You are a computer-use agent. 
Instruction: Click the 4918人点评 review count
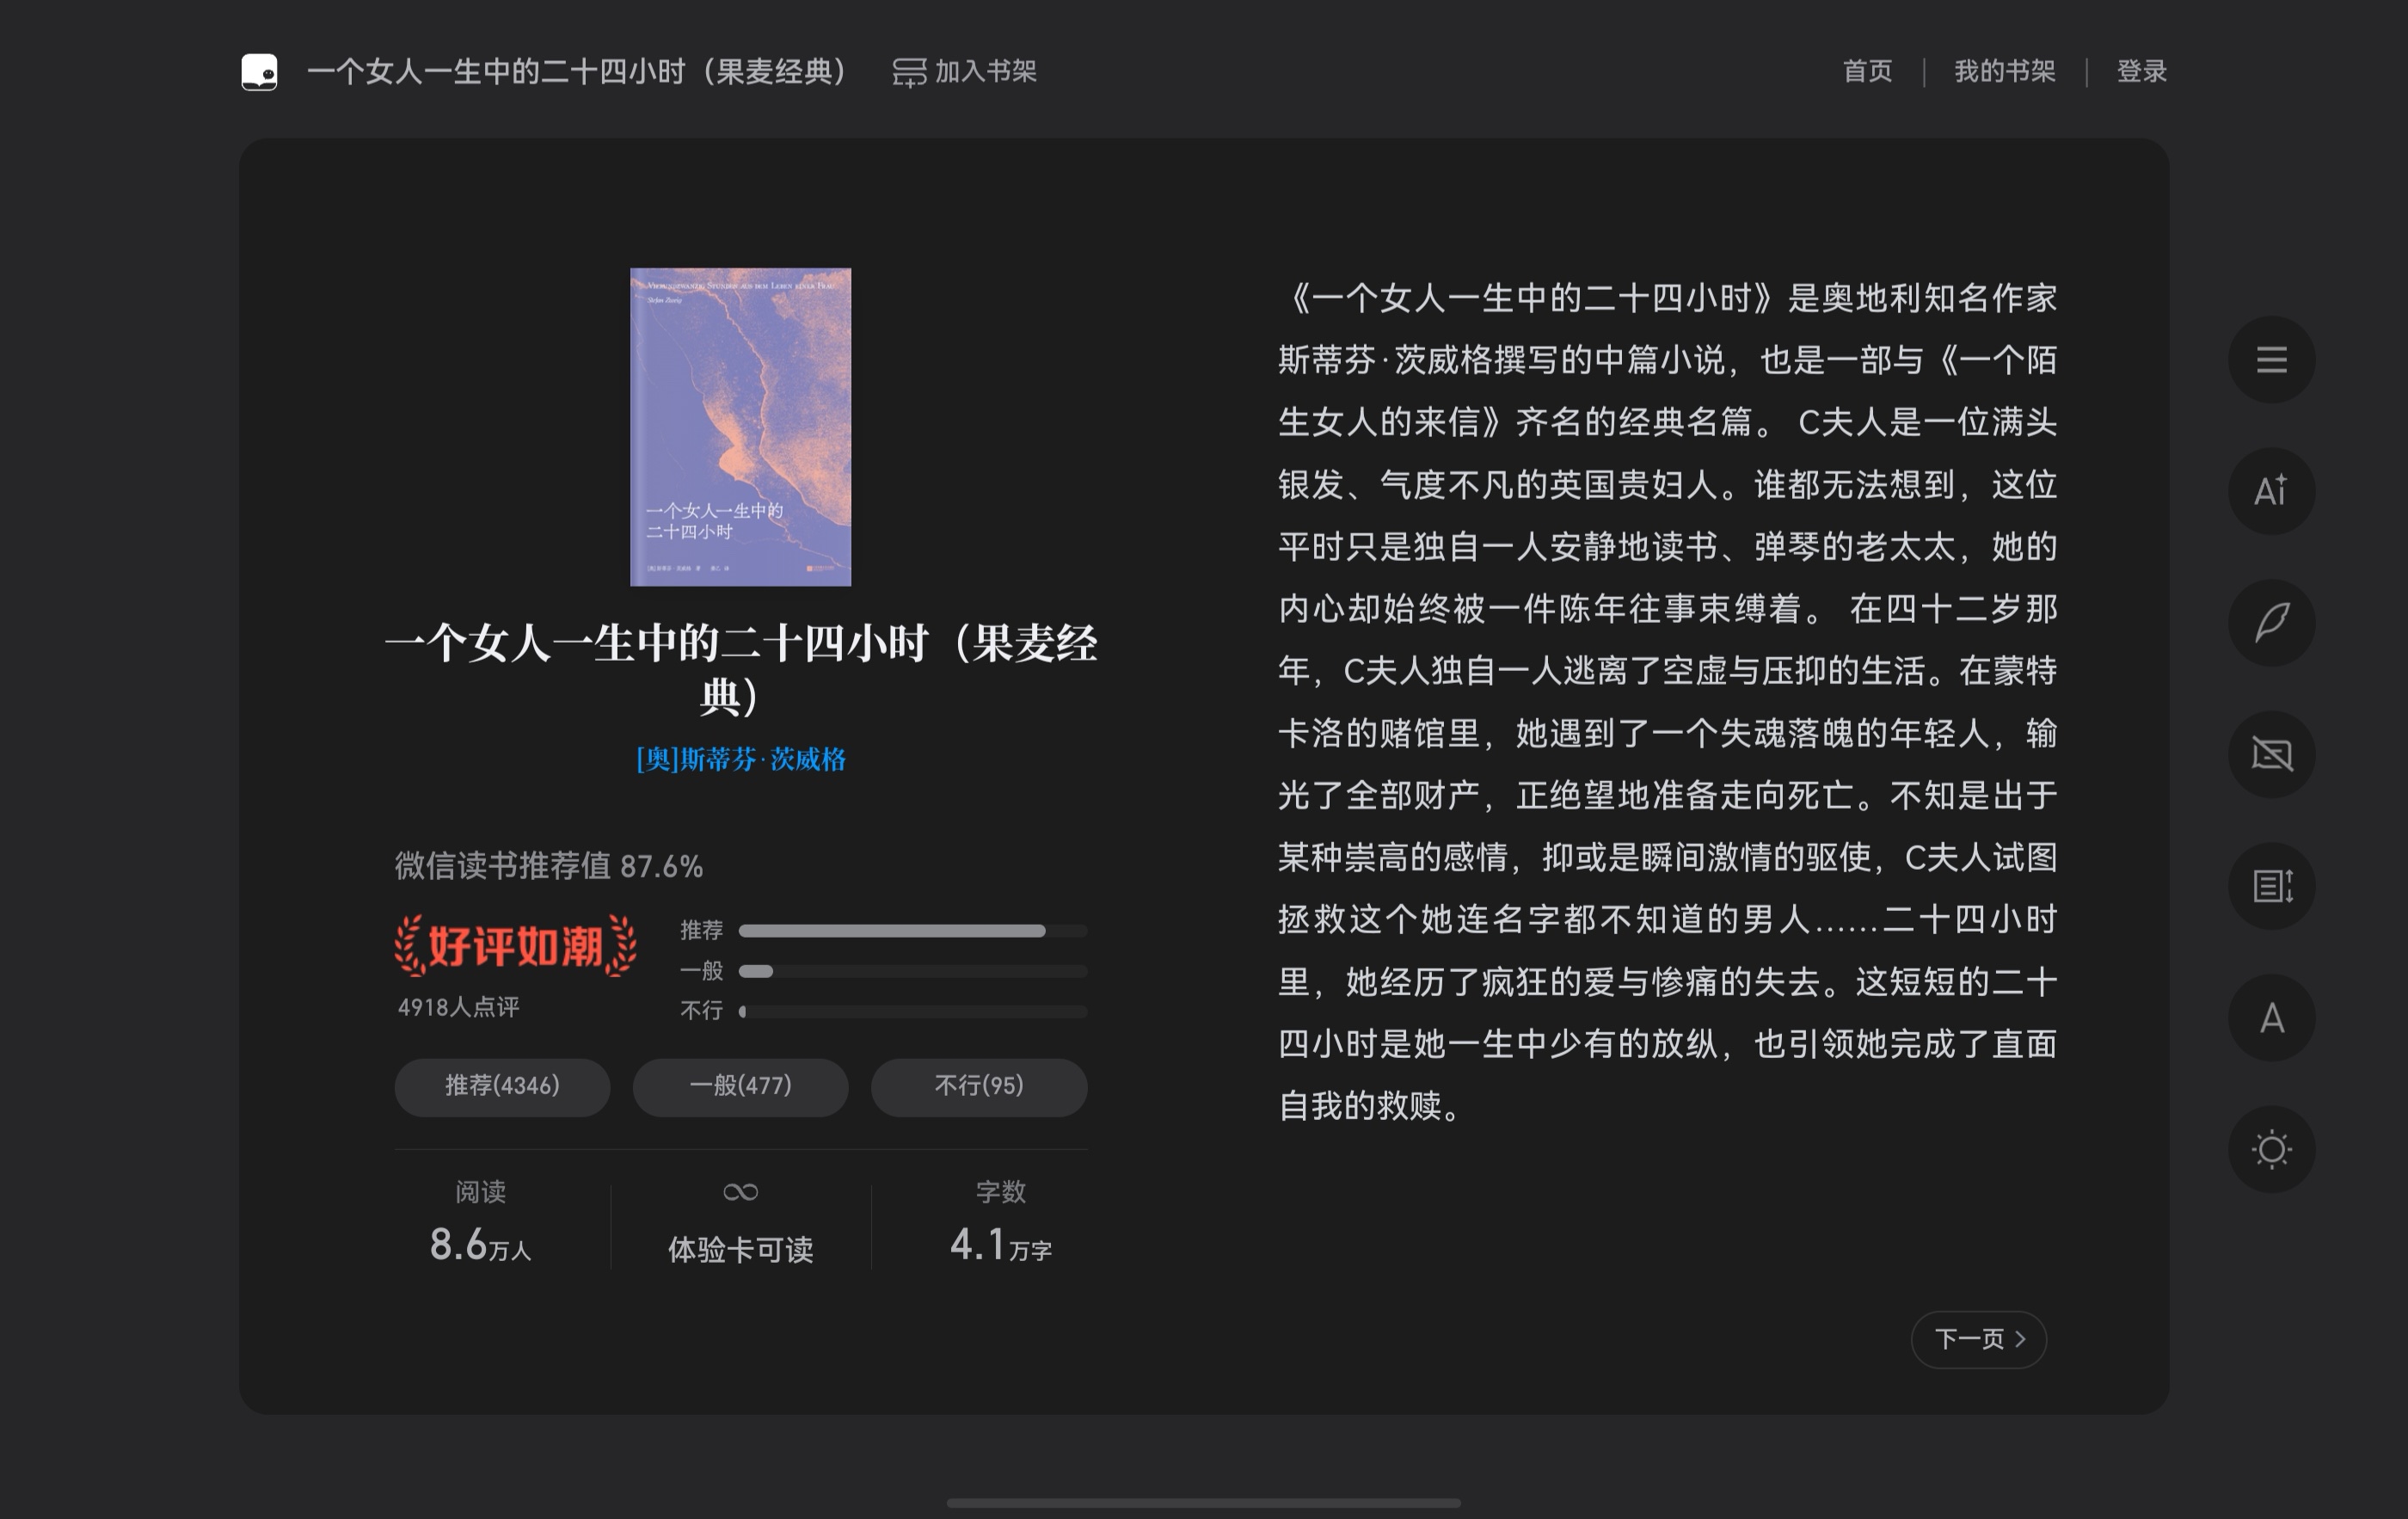tap(458, 1007)
